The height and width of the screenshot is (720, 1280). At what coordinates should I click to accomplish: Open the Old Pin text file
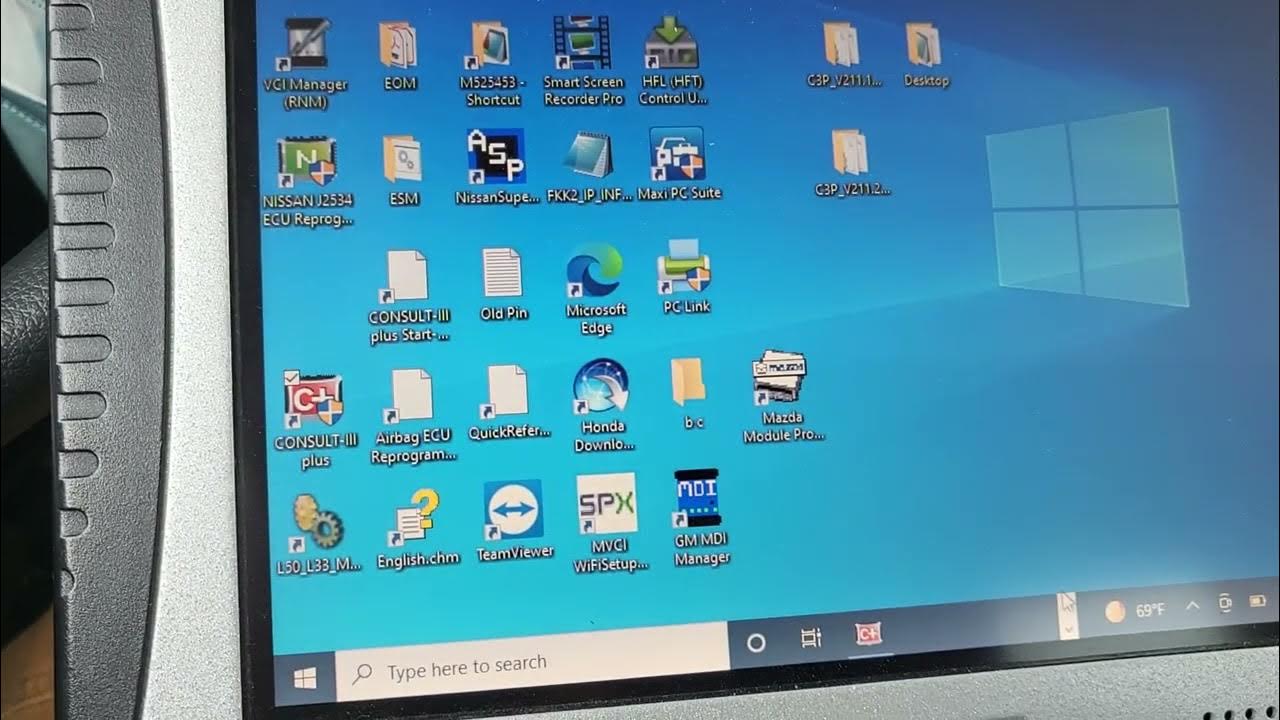(503, 285)
